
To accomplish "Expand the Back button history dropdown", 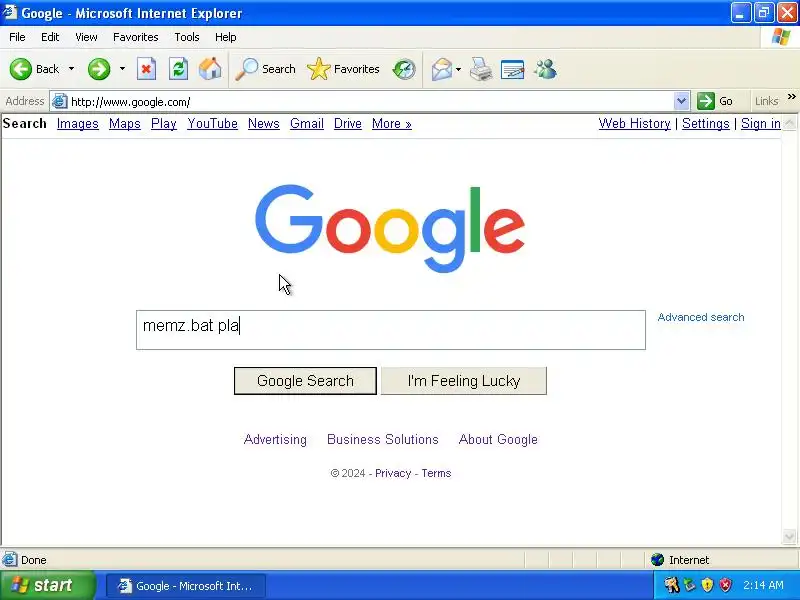I will 71,69.
